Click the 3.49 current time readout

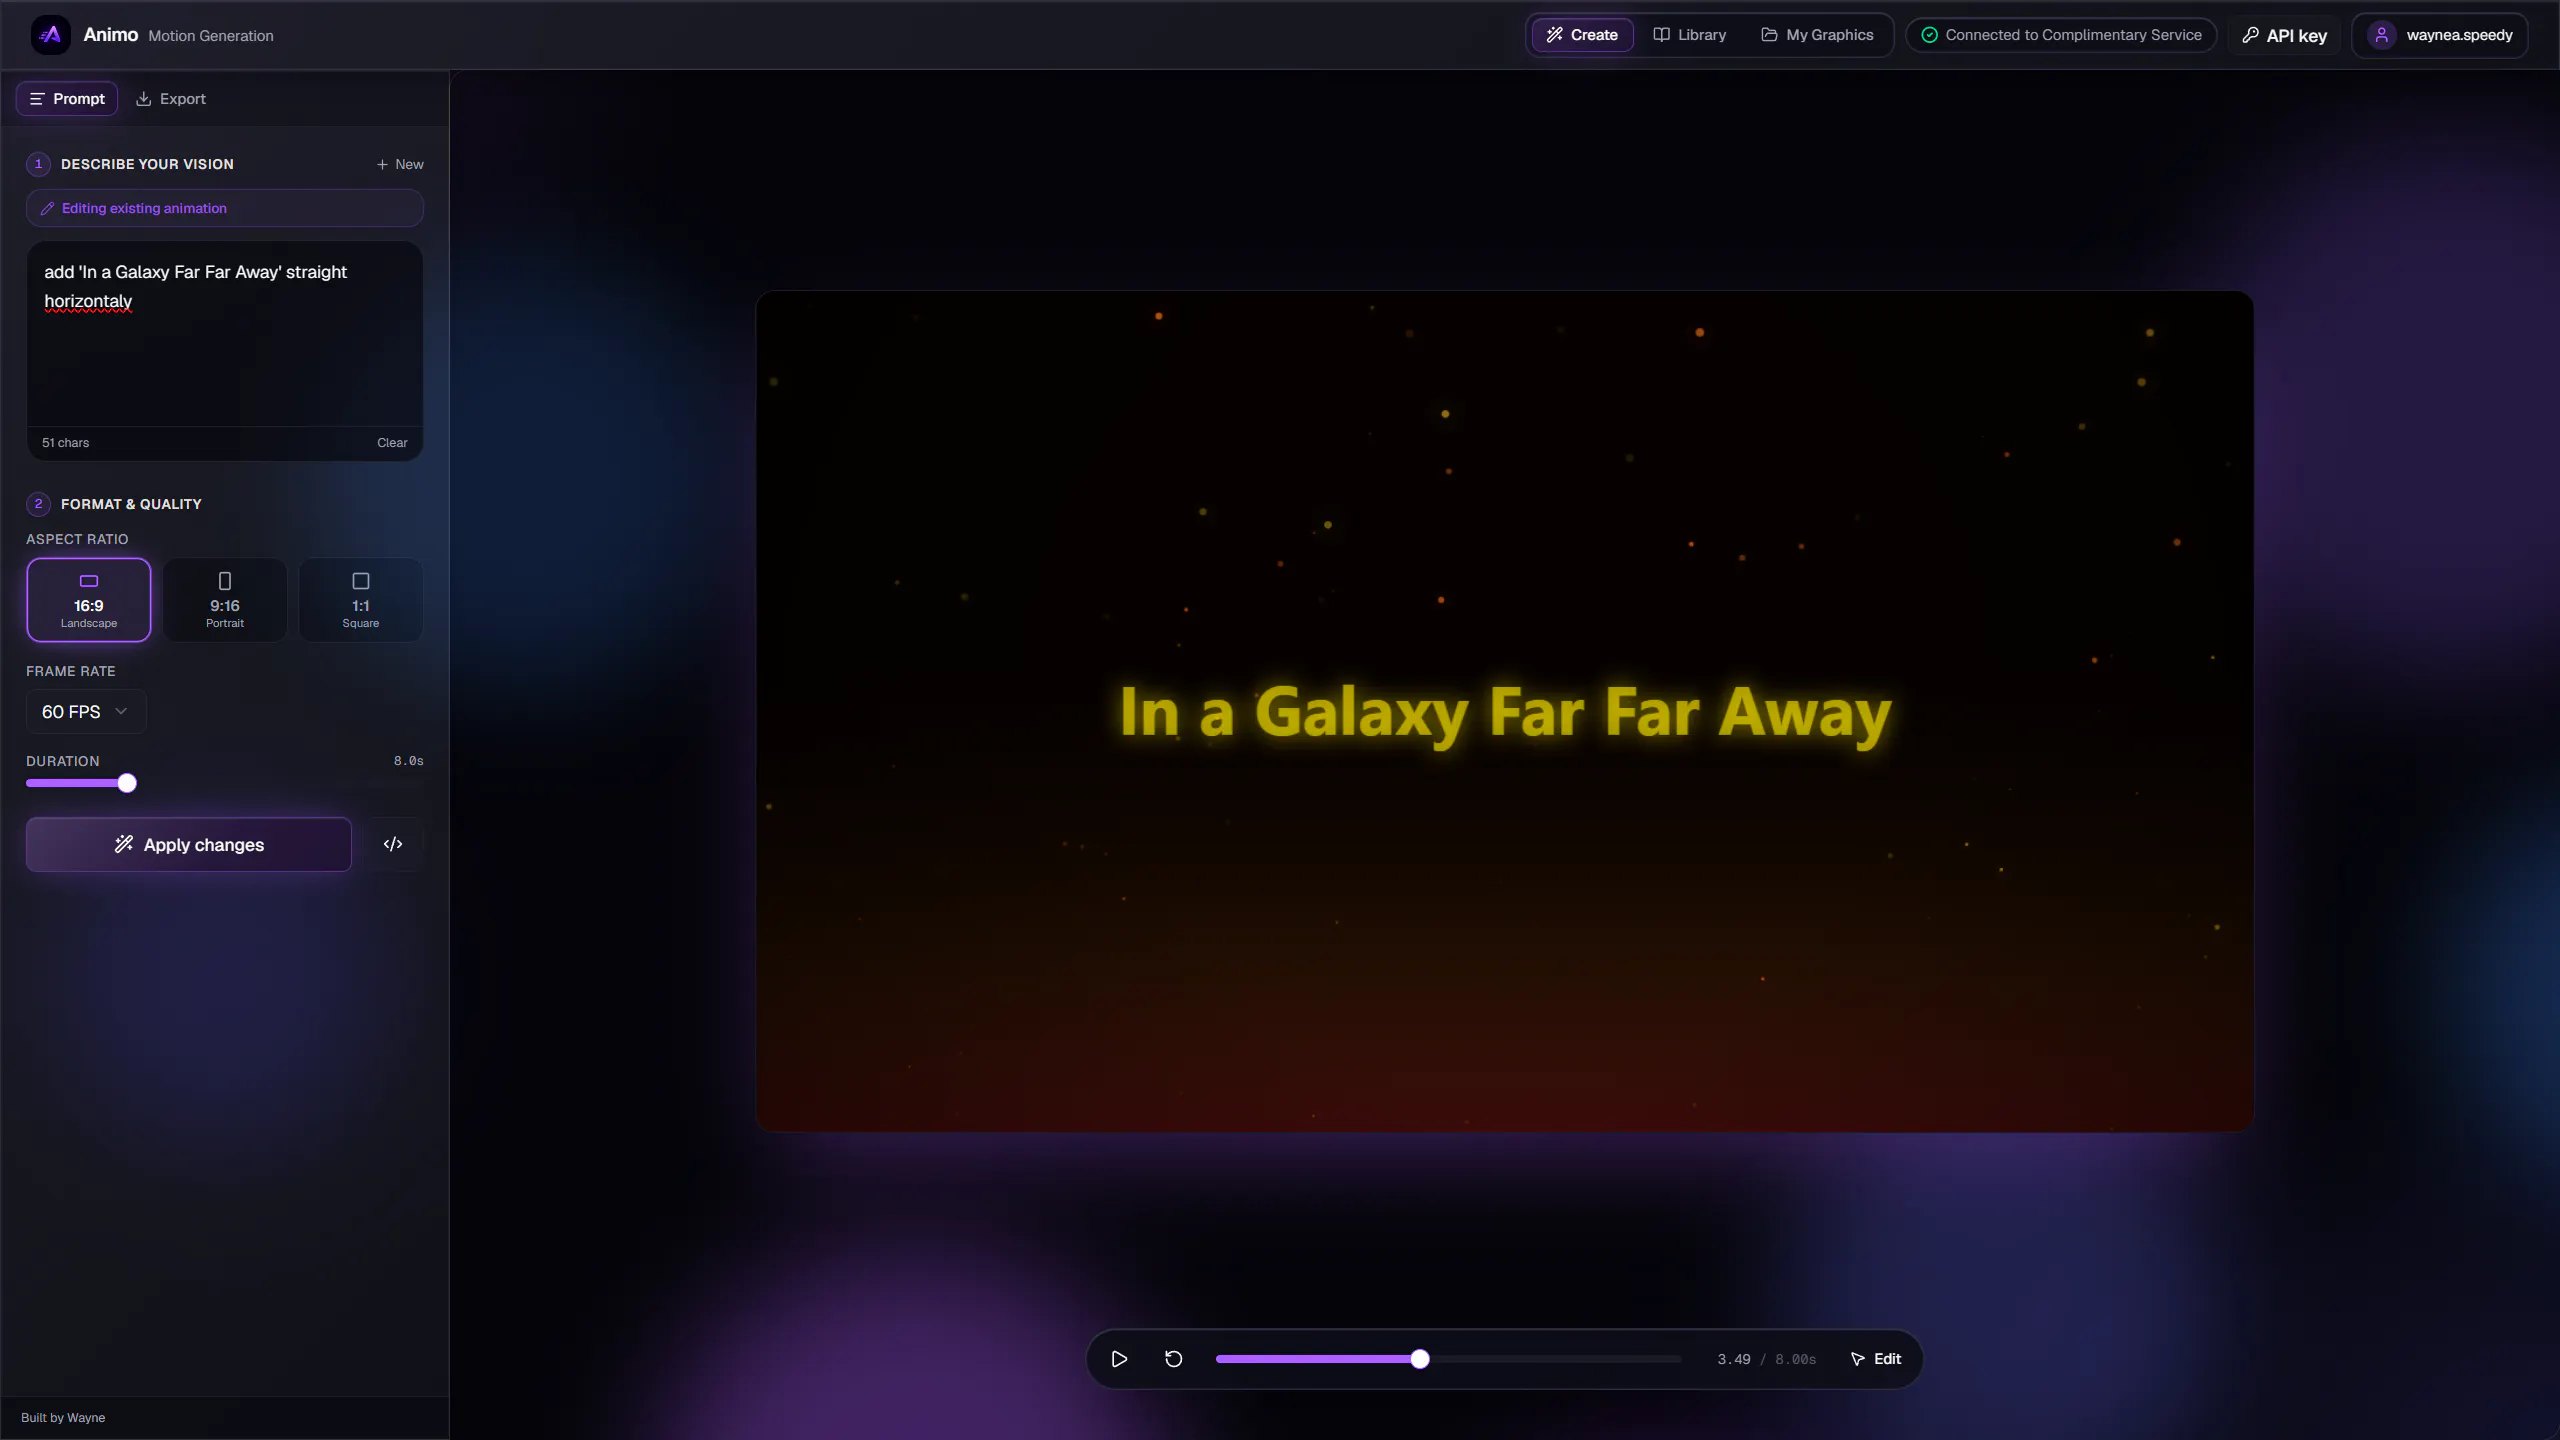1734,1360
